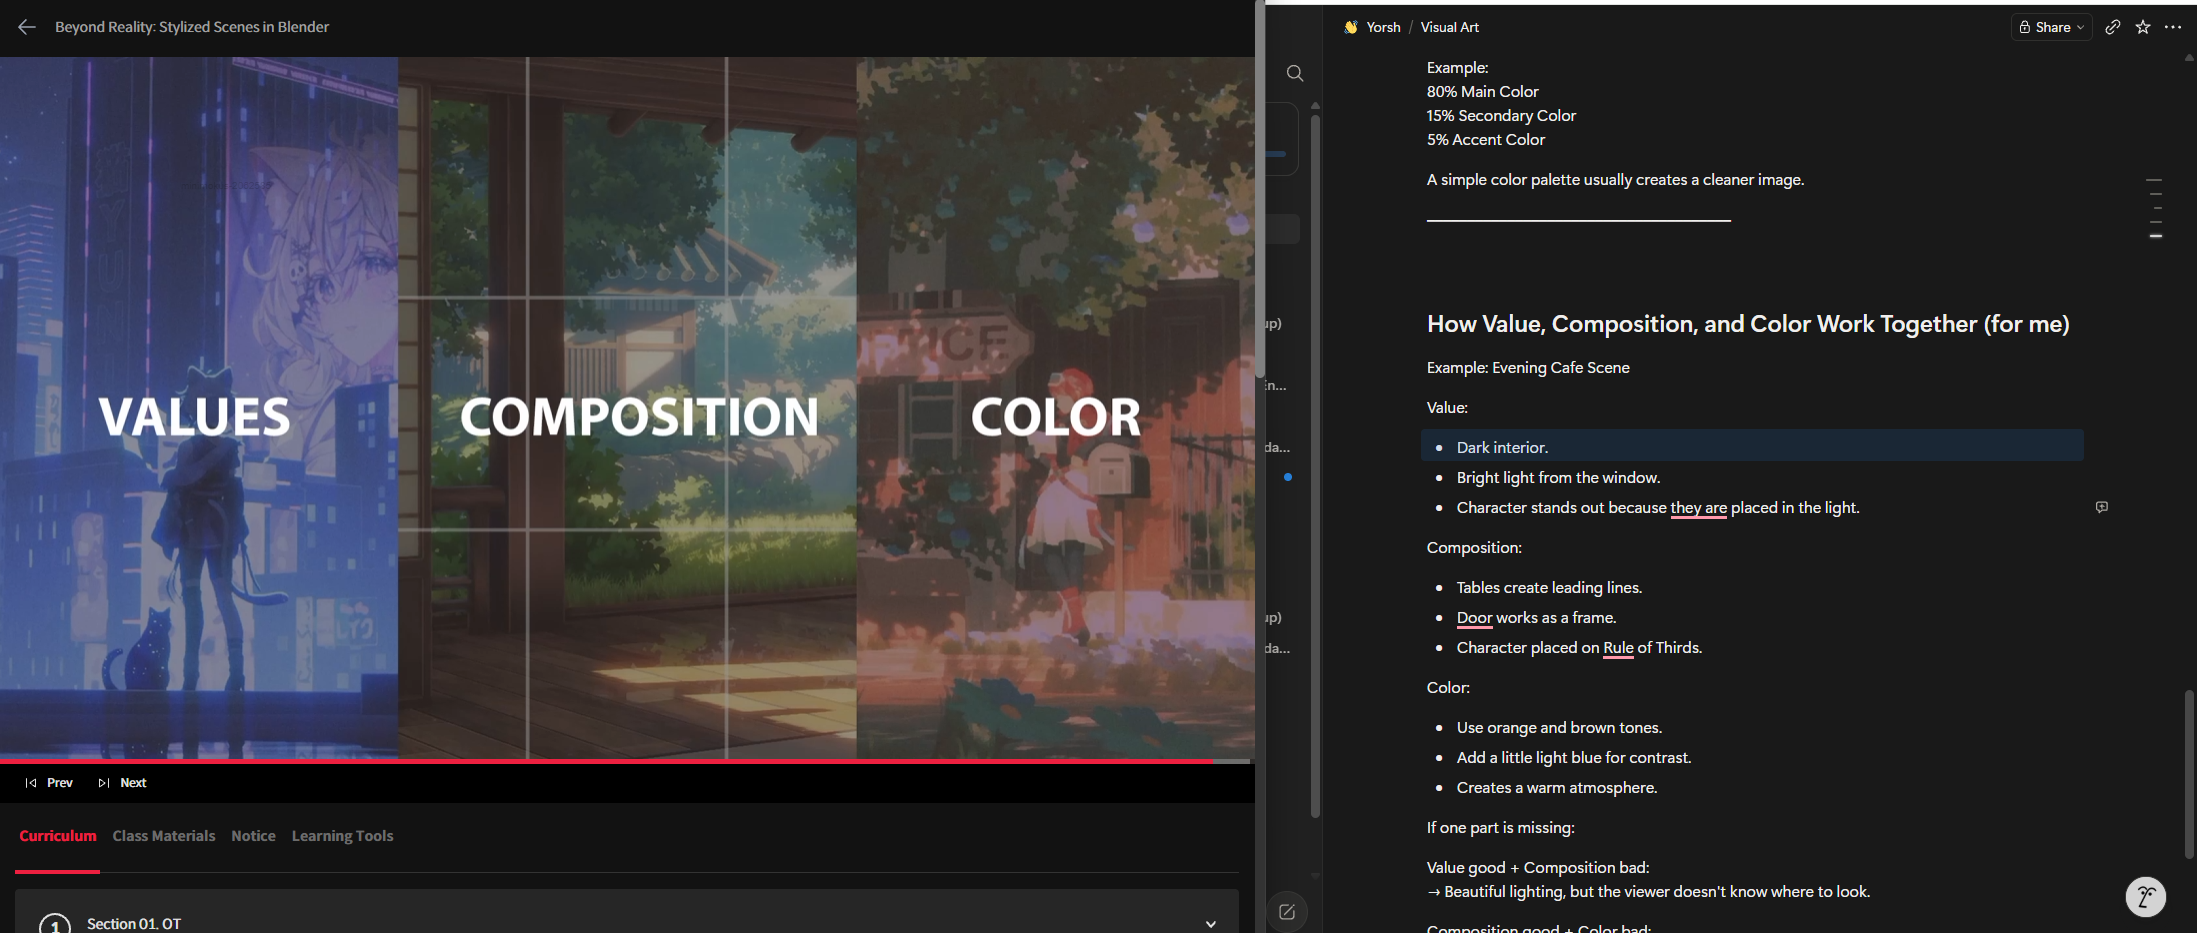Click the table of contents outline markers
The height and width of the screenshot is (933, 2197).
(2155, 208)
